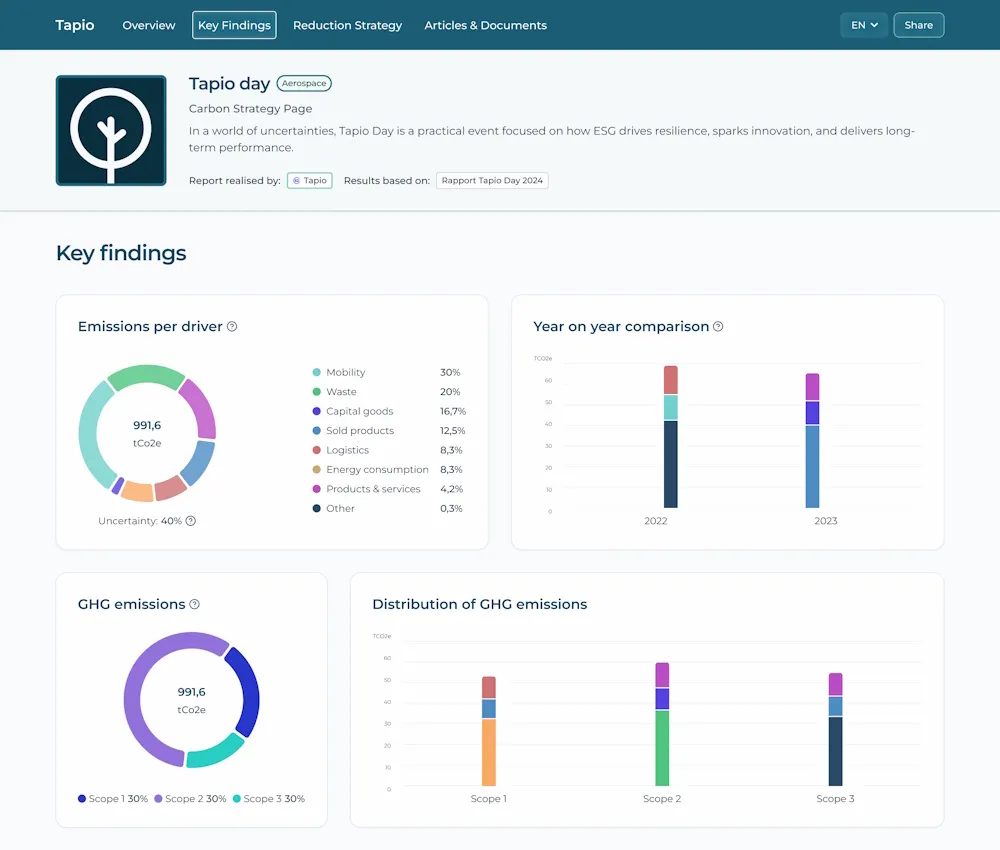The height and width of the screenshot is (850, 1000).
Task: Click the Scope 2 stacked bar
Action: tap(662, 724)
